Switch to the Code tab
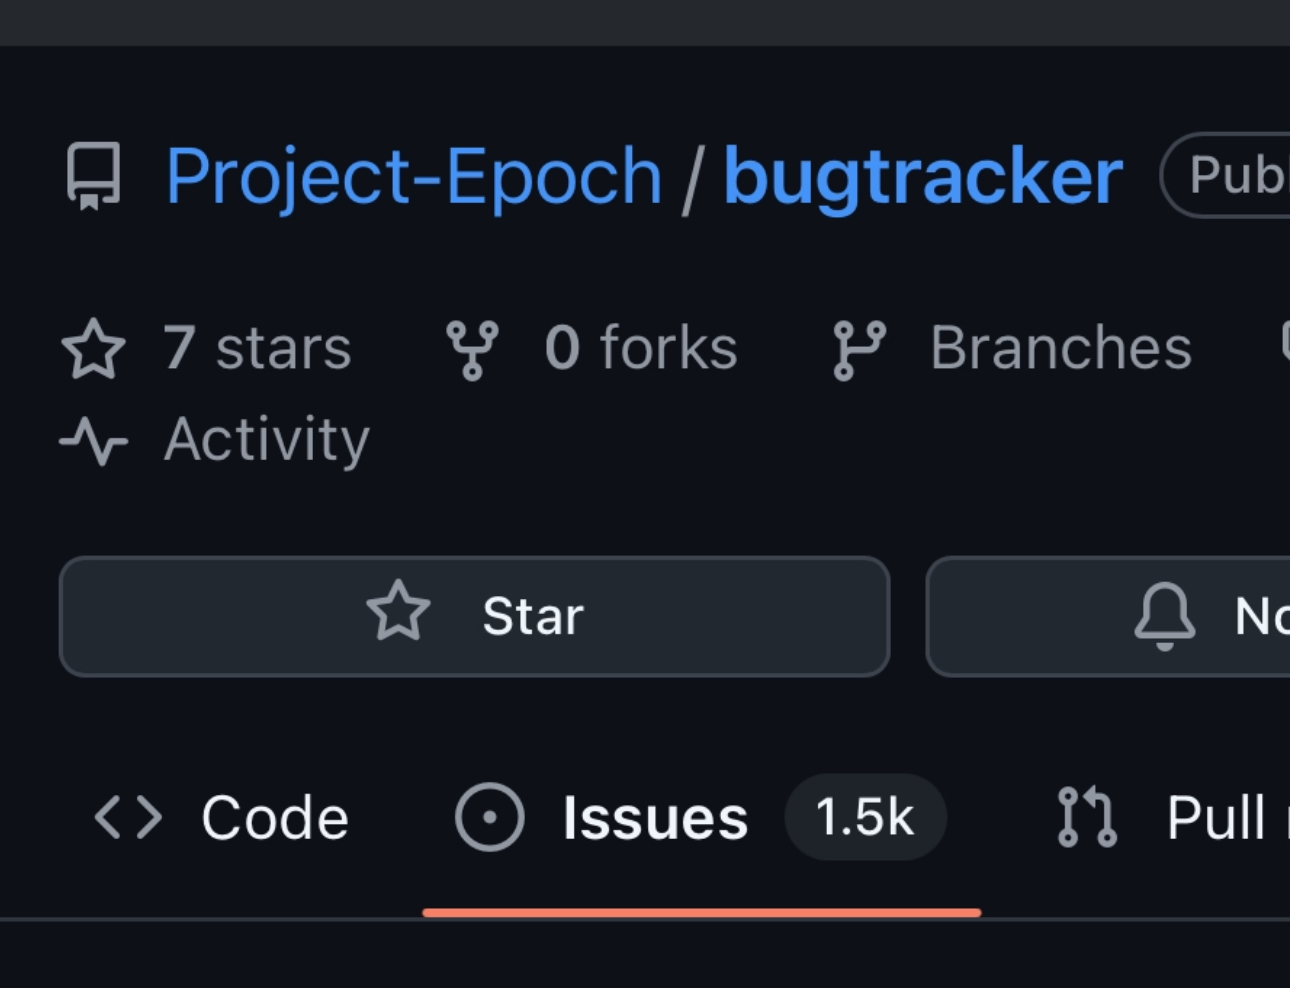 (x=274, y=818)
